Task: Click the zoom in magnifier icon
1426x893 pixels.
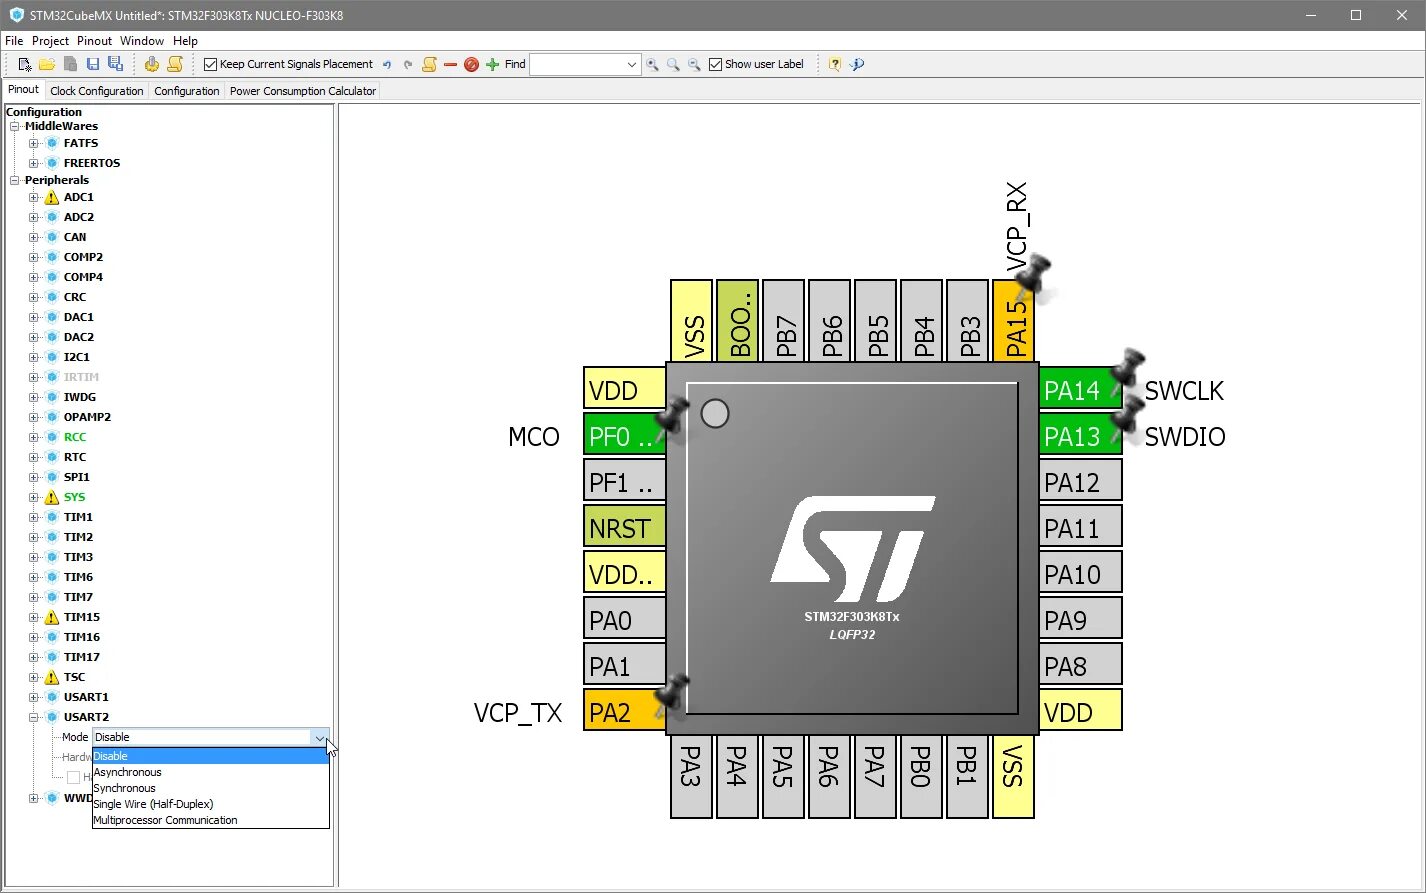Action: point(652,64)
